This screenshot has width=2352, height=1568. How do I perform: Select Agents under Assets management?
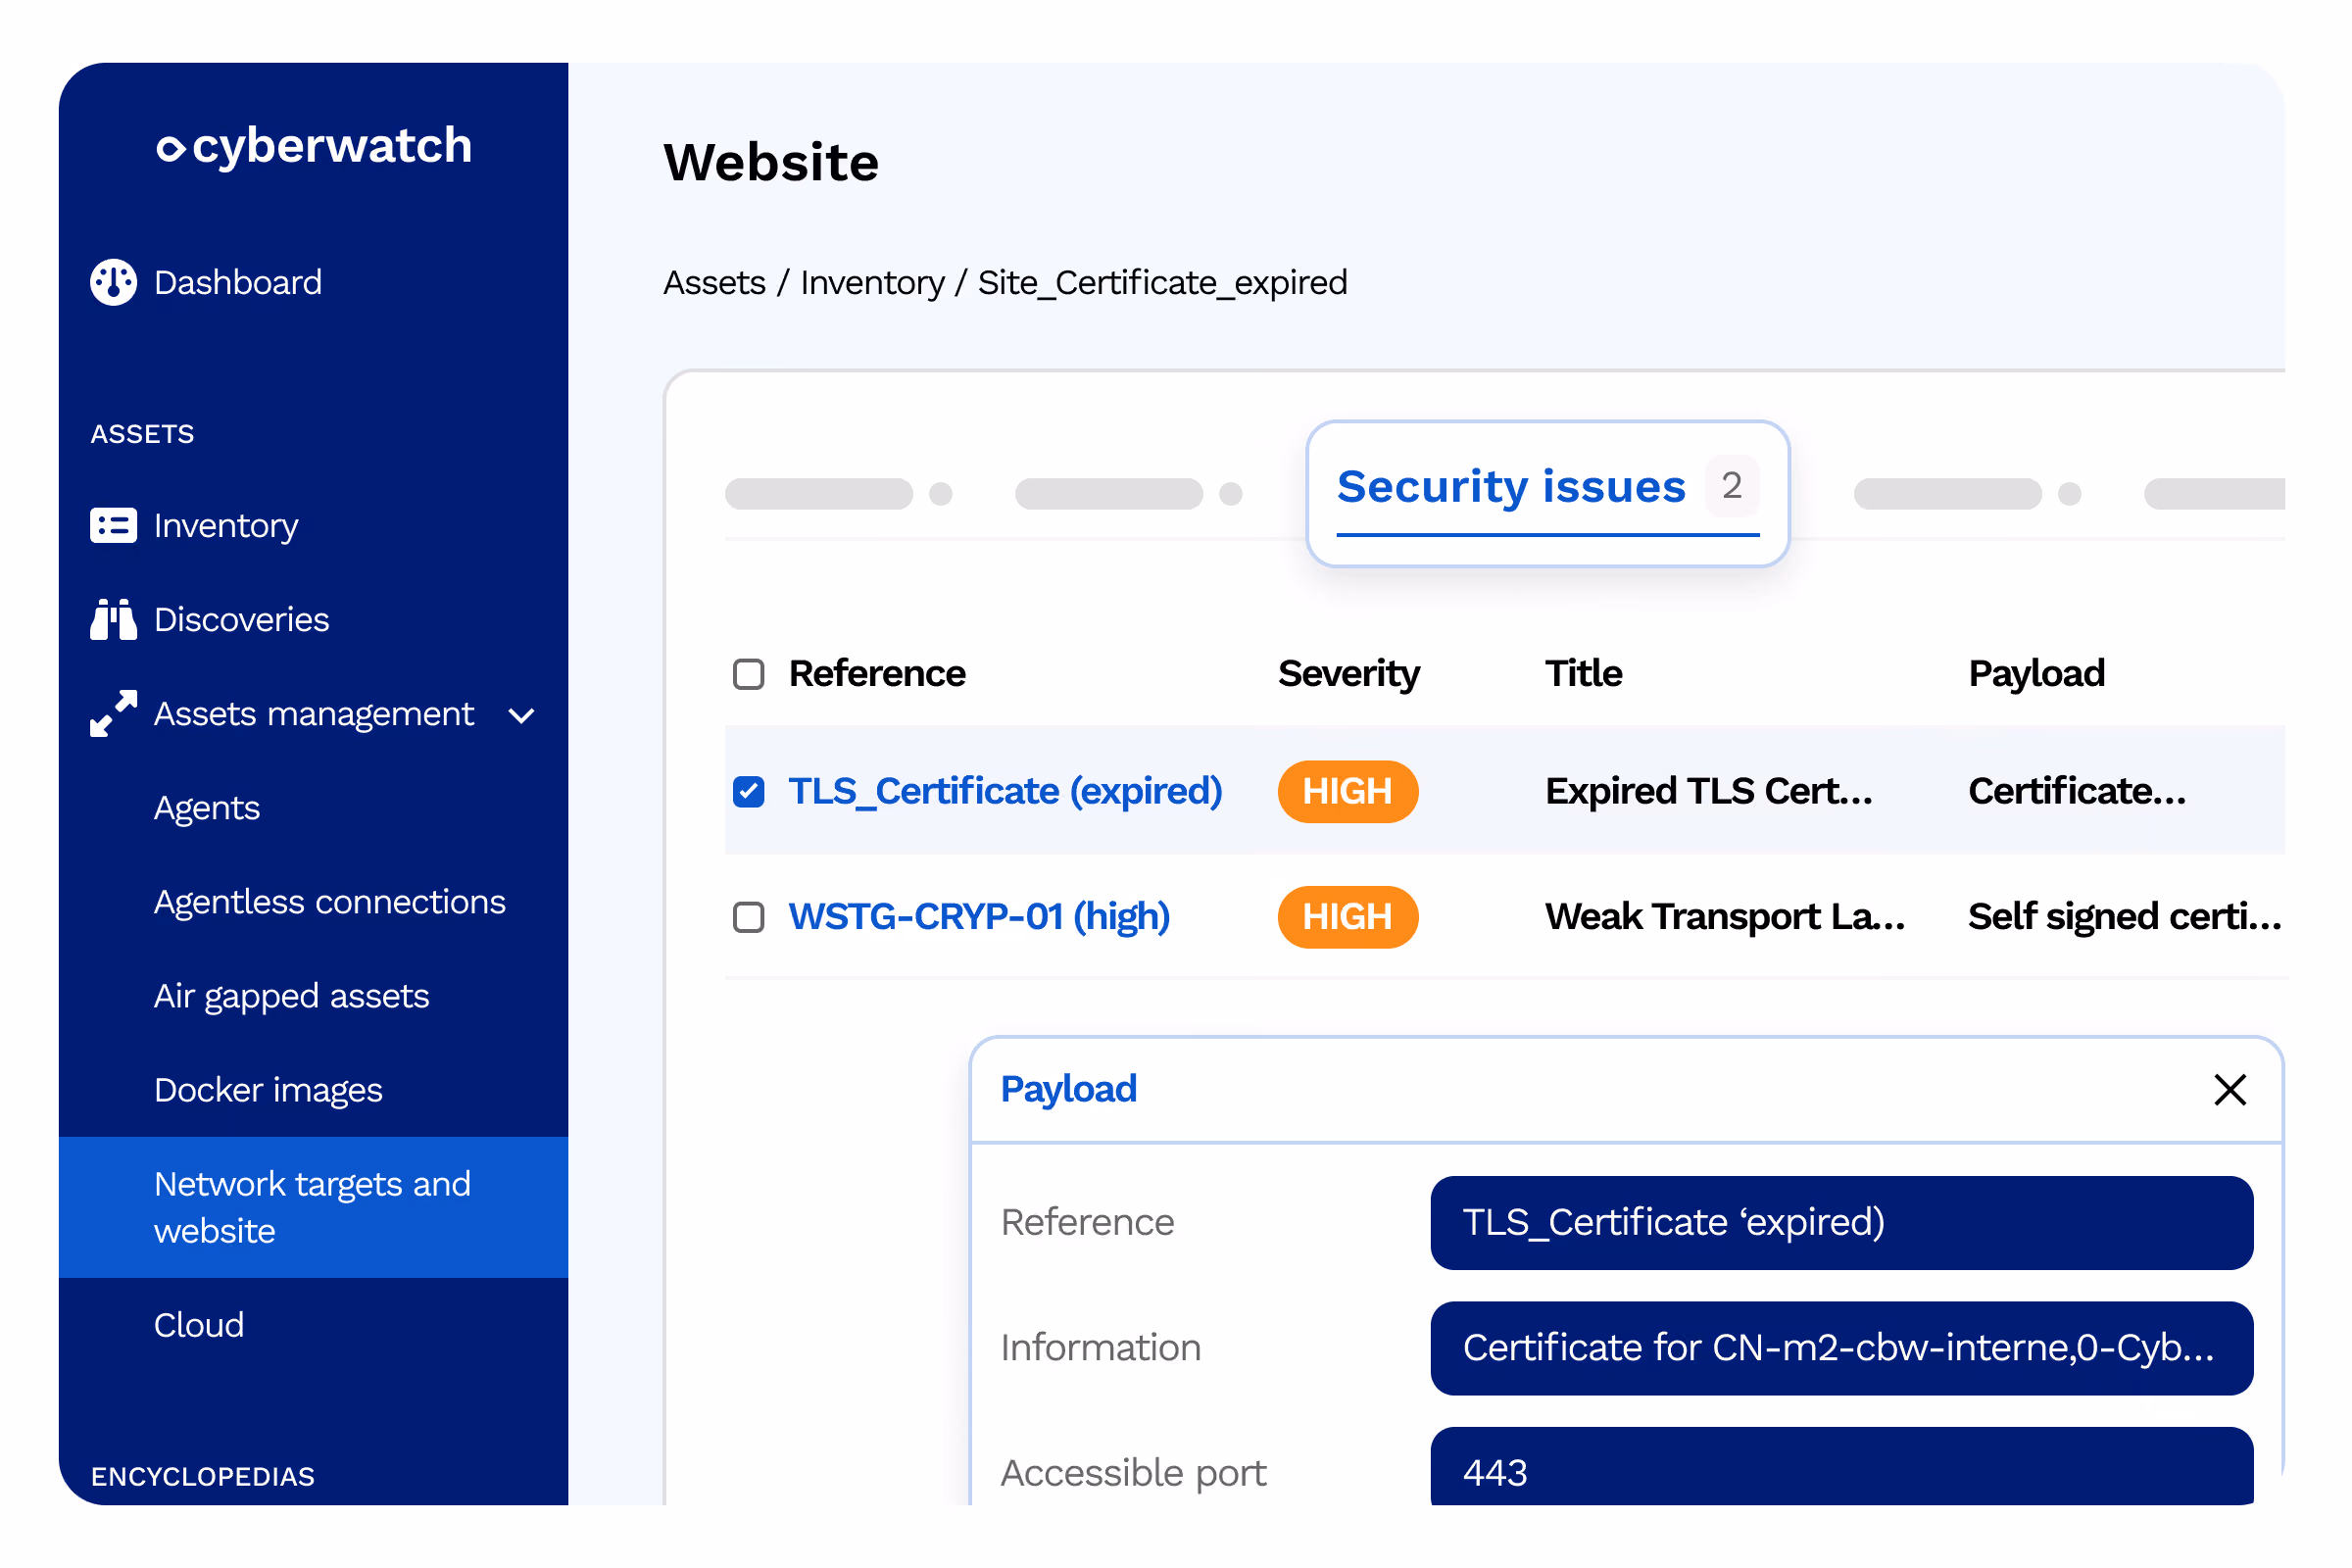207,808
